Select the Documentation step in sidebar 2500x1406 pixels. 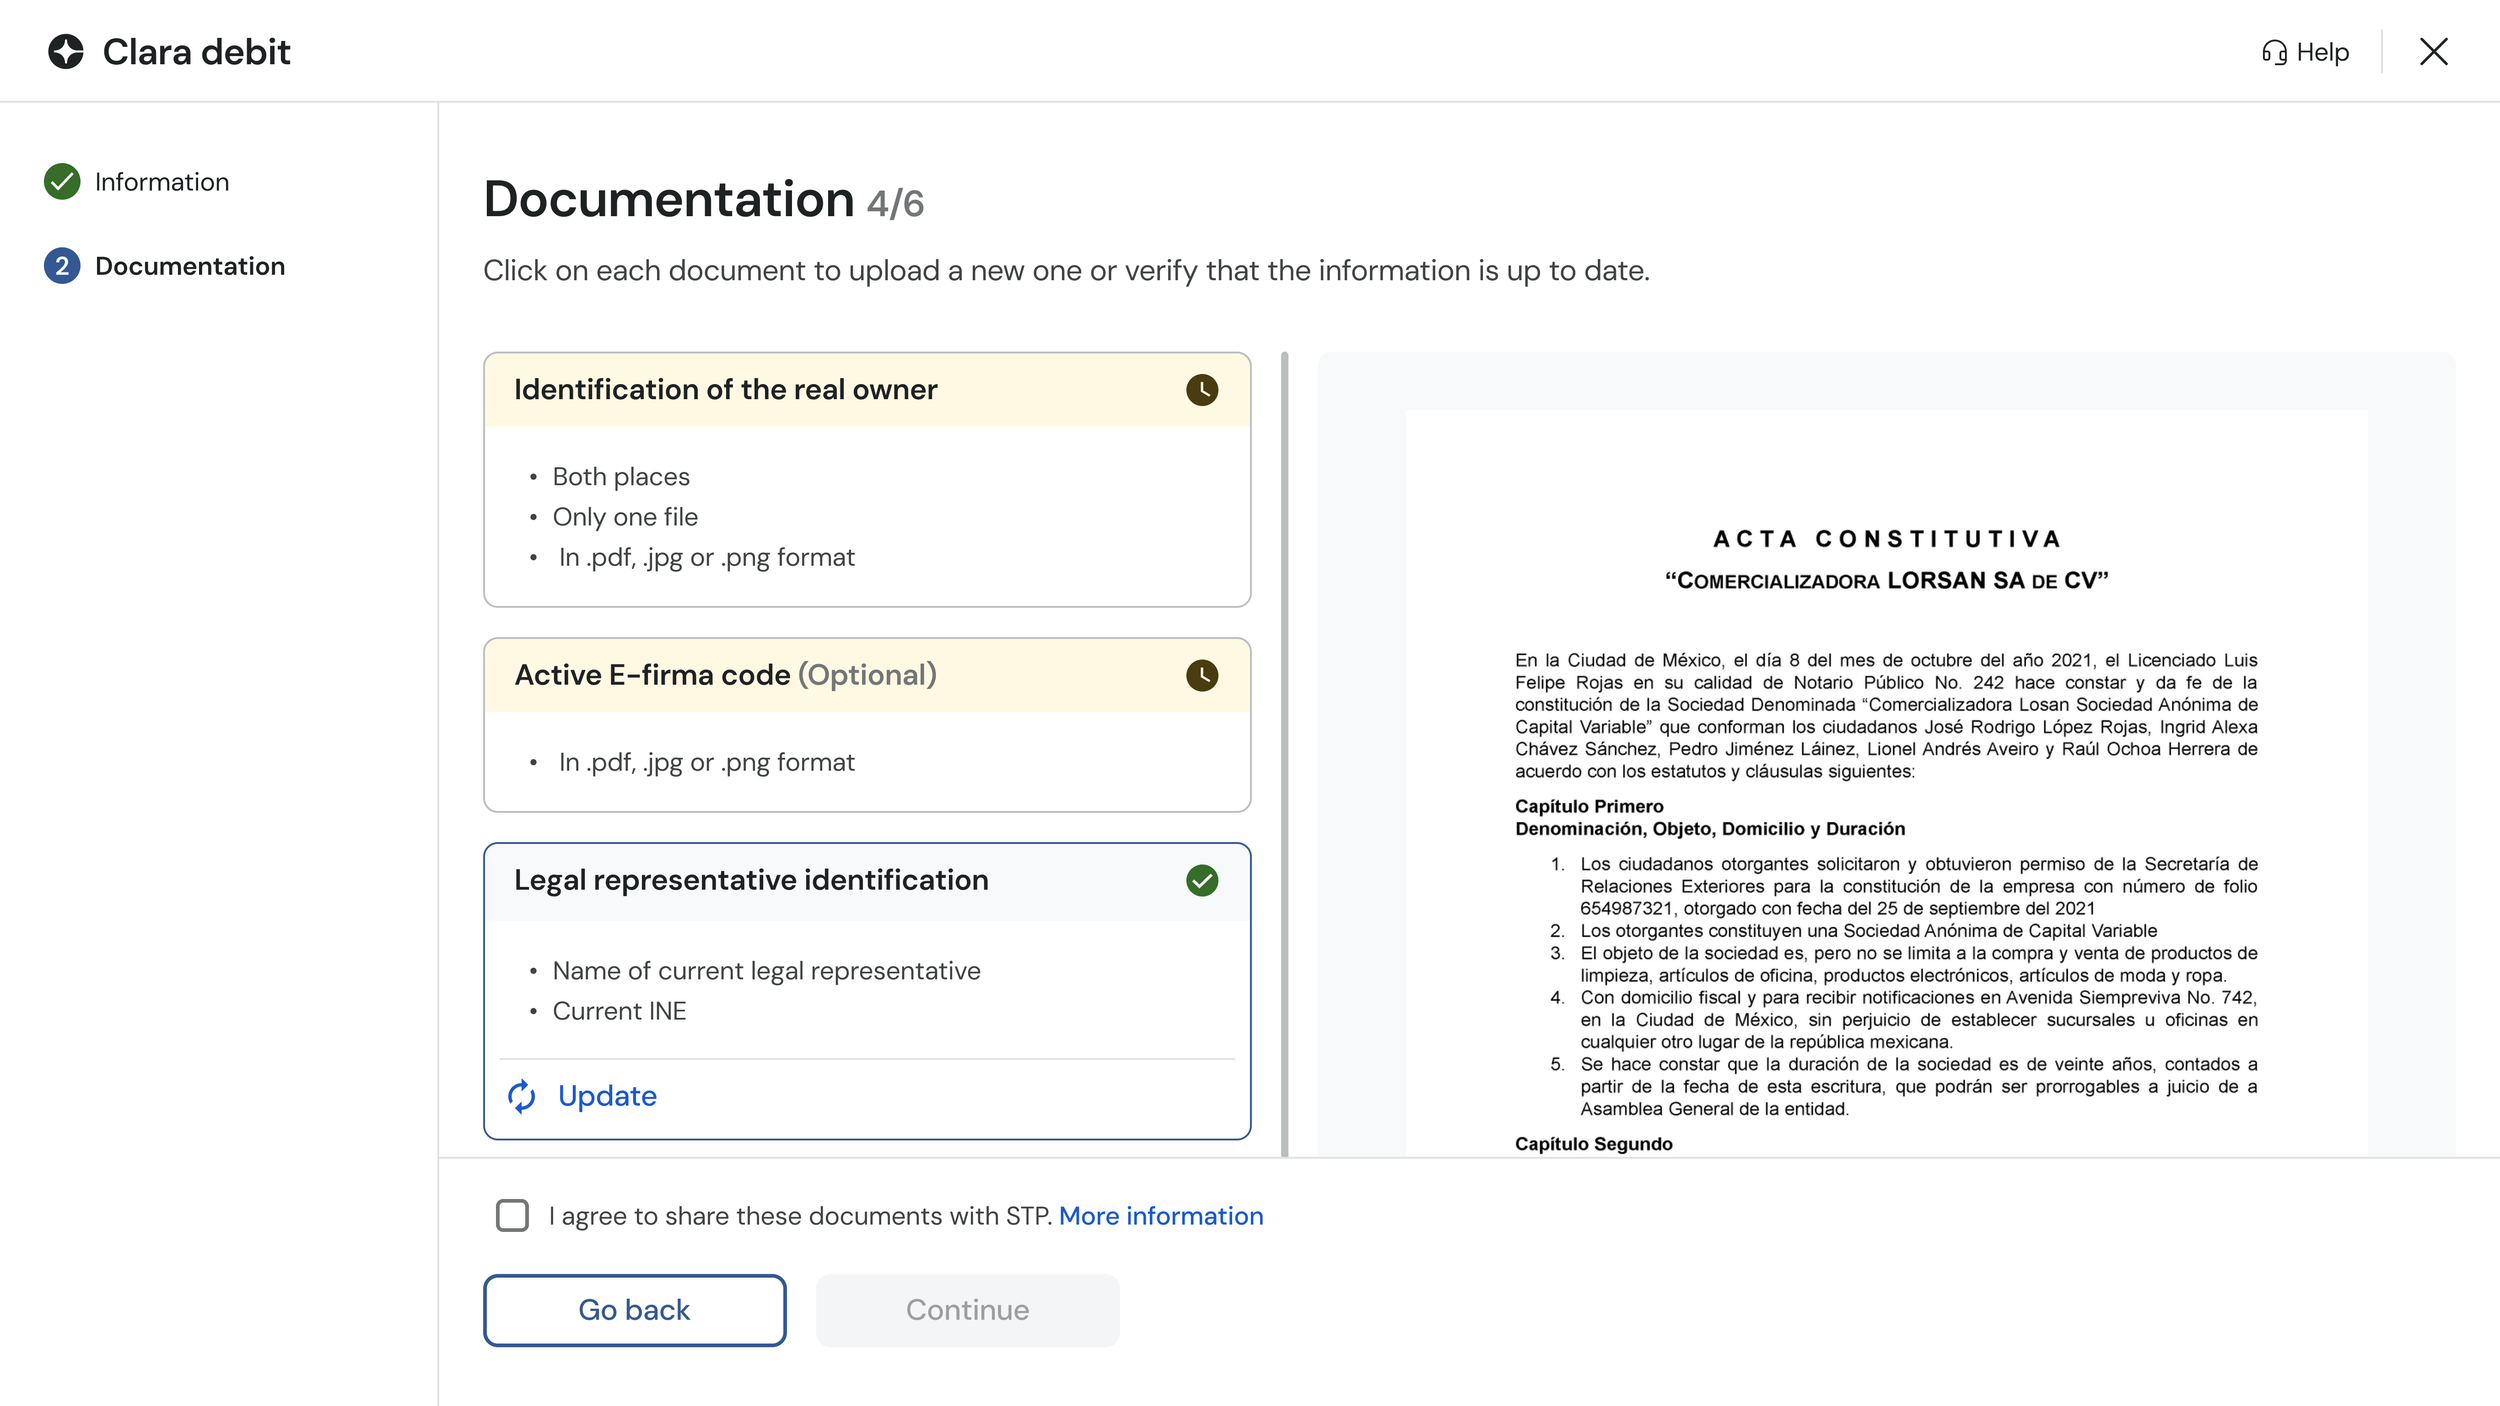coord(190,266)
